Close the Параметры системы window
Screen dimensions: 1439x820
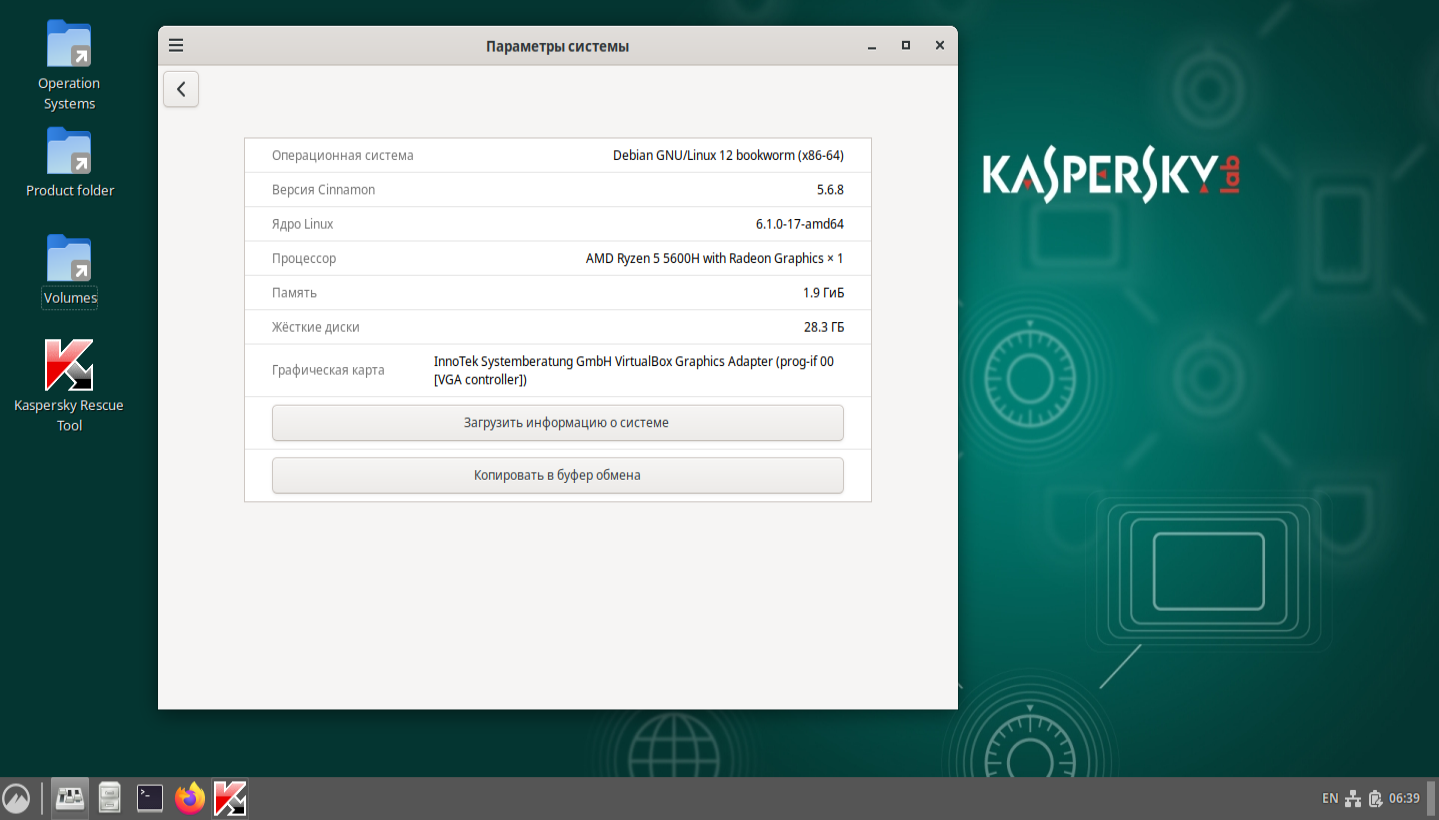tap(939, 45)
